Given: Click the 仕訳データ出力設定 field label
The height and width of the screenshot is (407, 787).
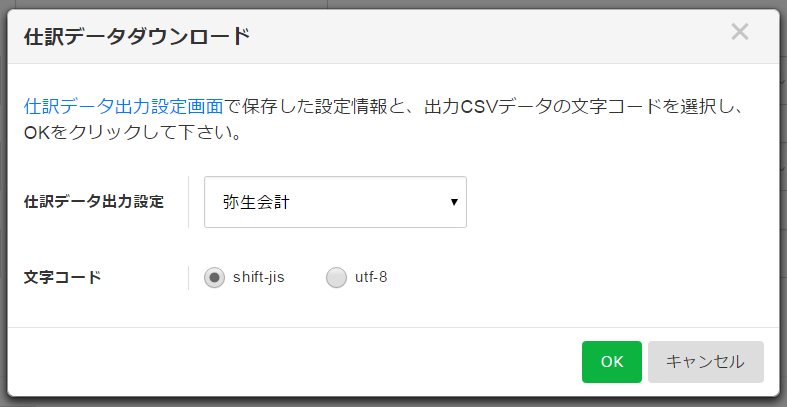Looking at the screenshot, I should 93,201.
